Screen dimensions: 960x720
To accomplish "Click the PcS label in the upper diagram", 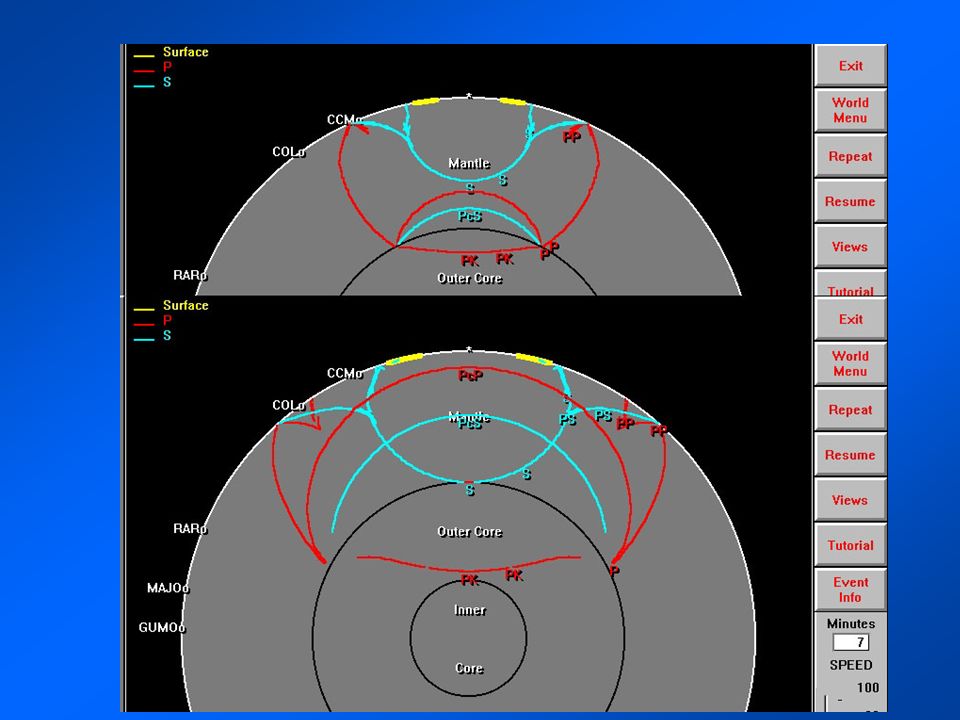I will pyautogui.click(x=470, y=216).
